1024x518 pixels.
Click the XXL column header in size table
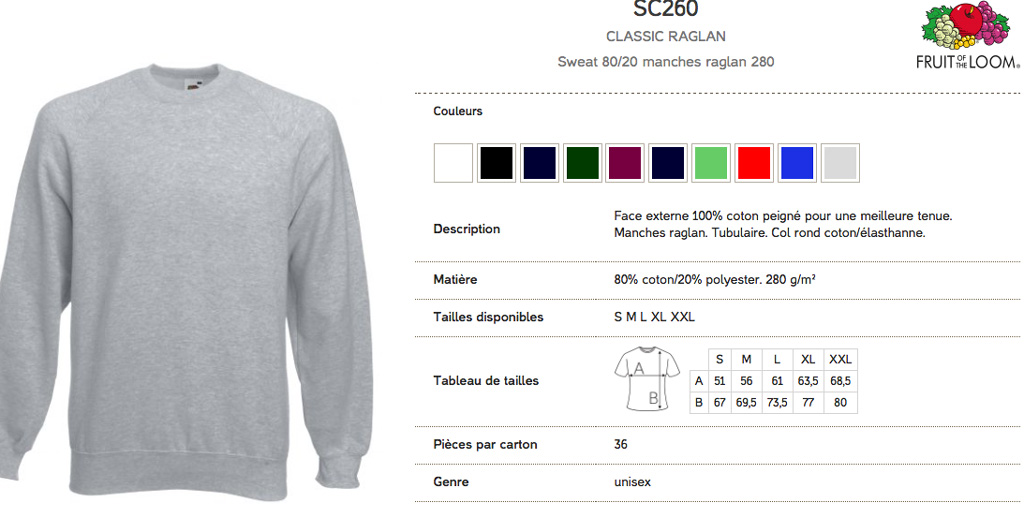(x=840, y=359)
